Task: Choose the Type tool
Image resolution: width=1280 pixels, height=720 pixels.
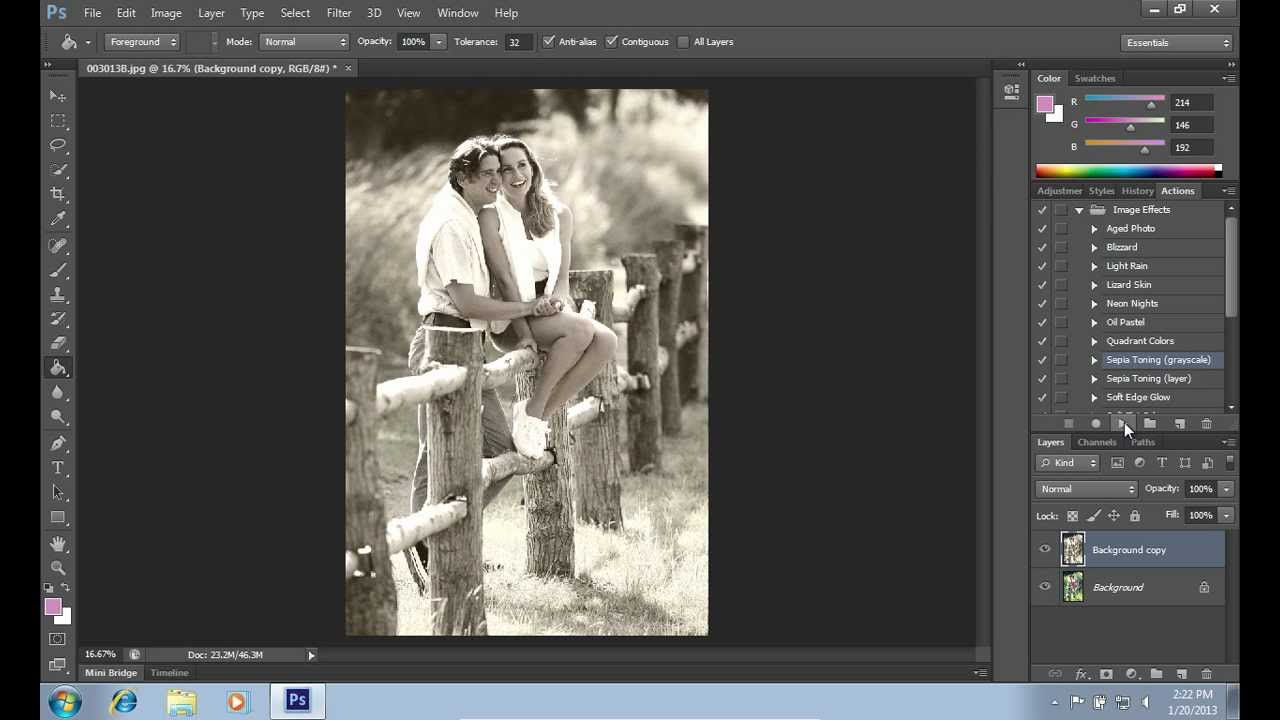Action: (58, 468)
